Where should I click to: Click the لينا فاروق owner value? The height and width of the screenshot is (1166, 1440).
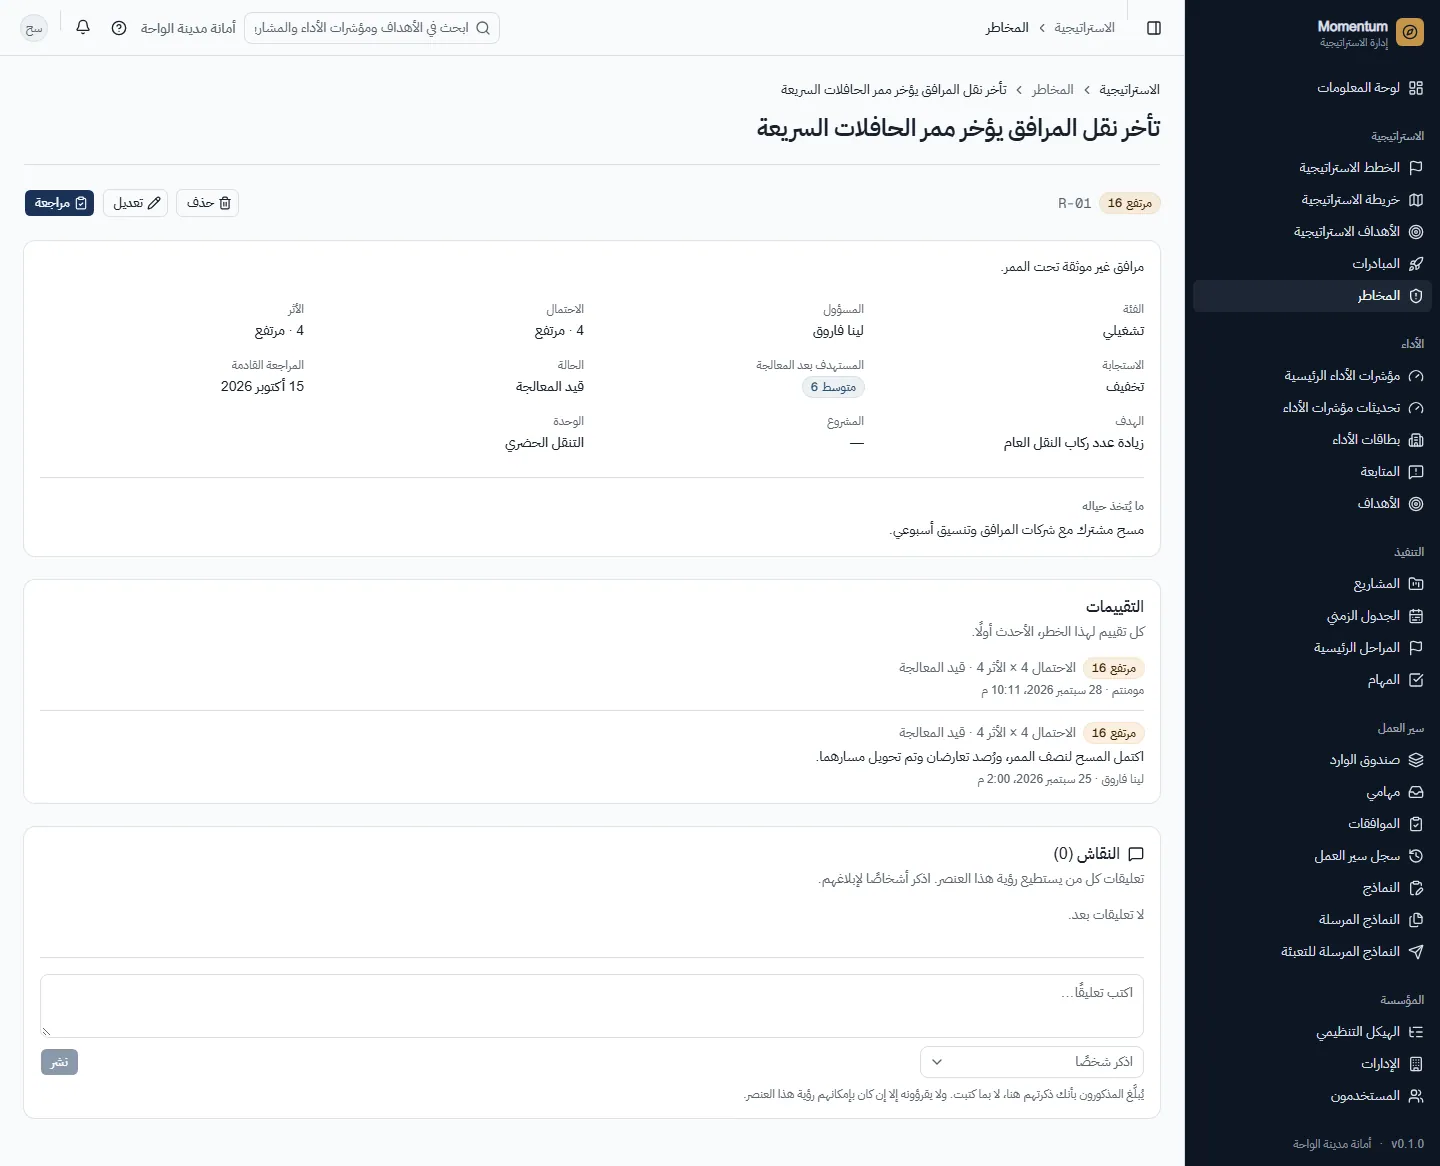tap(838, 331)
